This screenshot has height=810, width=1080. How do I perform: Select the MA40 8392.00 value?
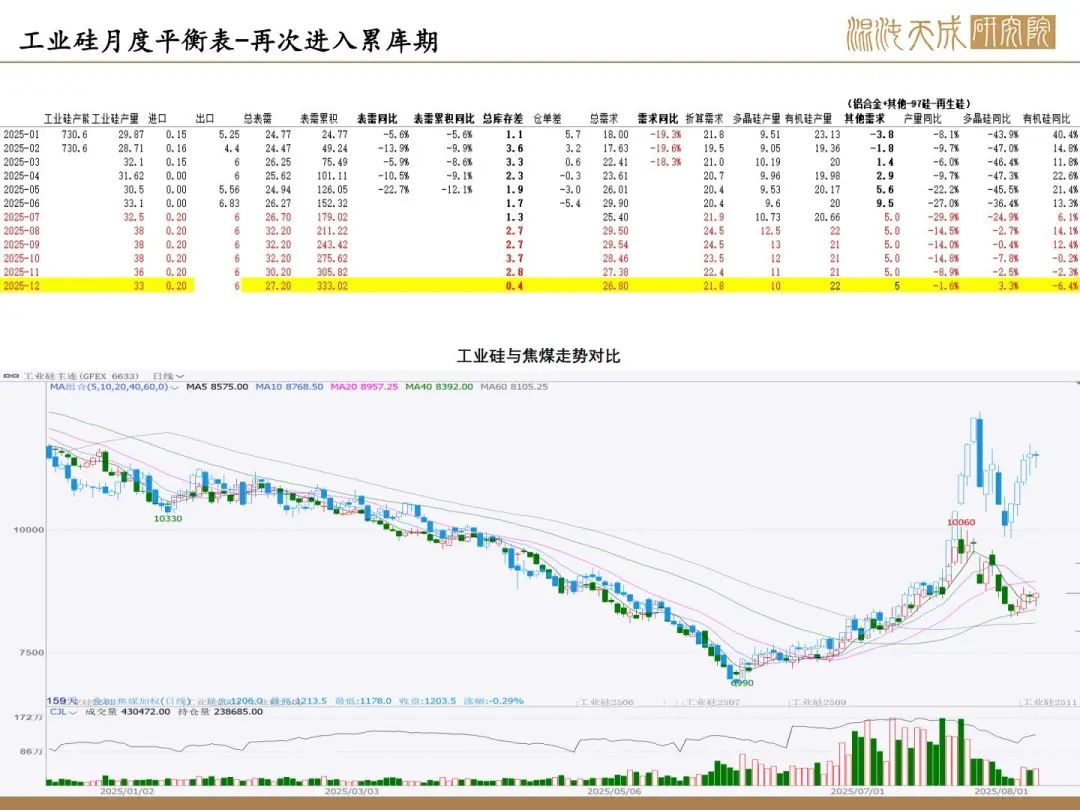[x=439, y=387]
